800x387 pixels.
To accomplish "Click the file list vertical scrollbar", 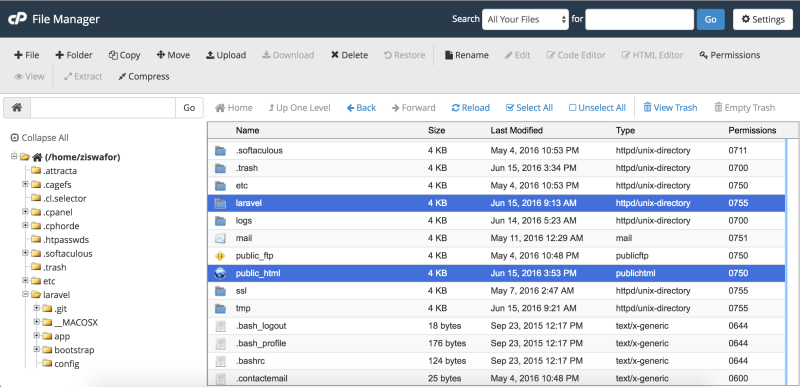I will (786, 263).
